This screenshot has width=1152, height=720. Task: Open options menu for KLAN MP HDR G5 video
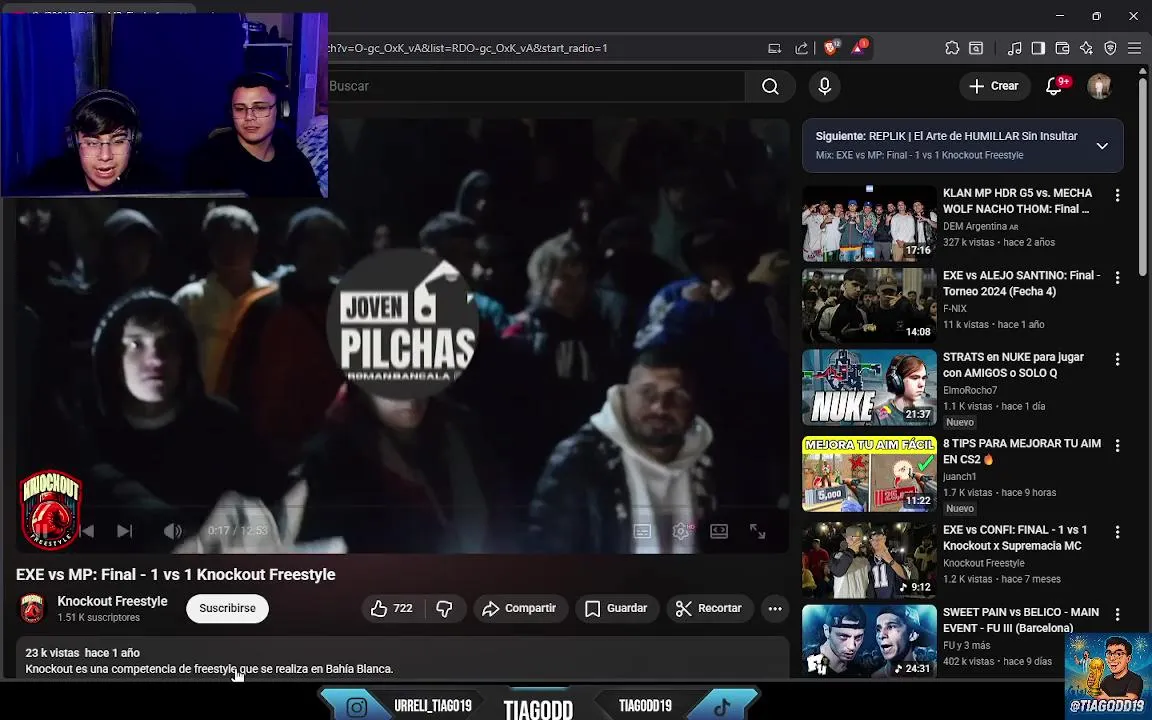[x=1117, y=195]
